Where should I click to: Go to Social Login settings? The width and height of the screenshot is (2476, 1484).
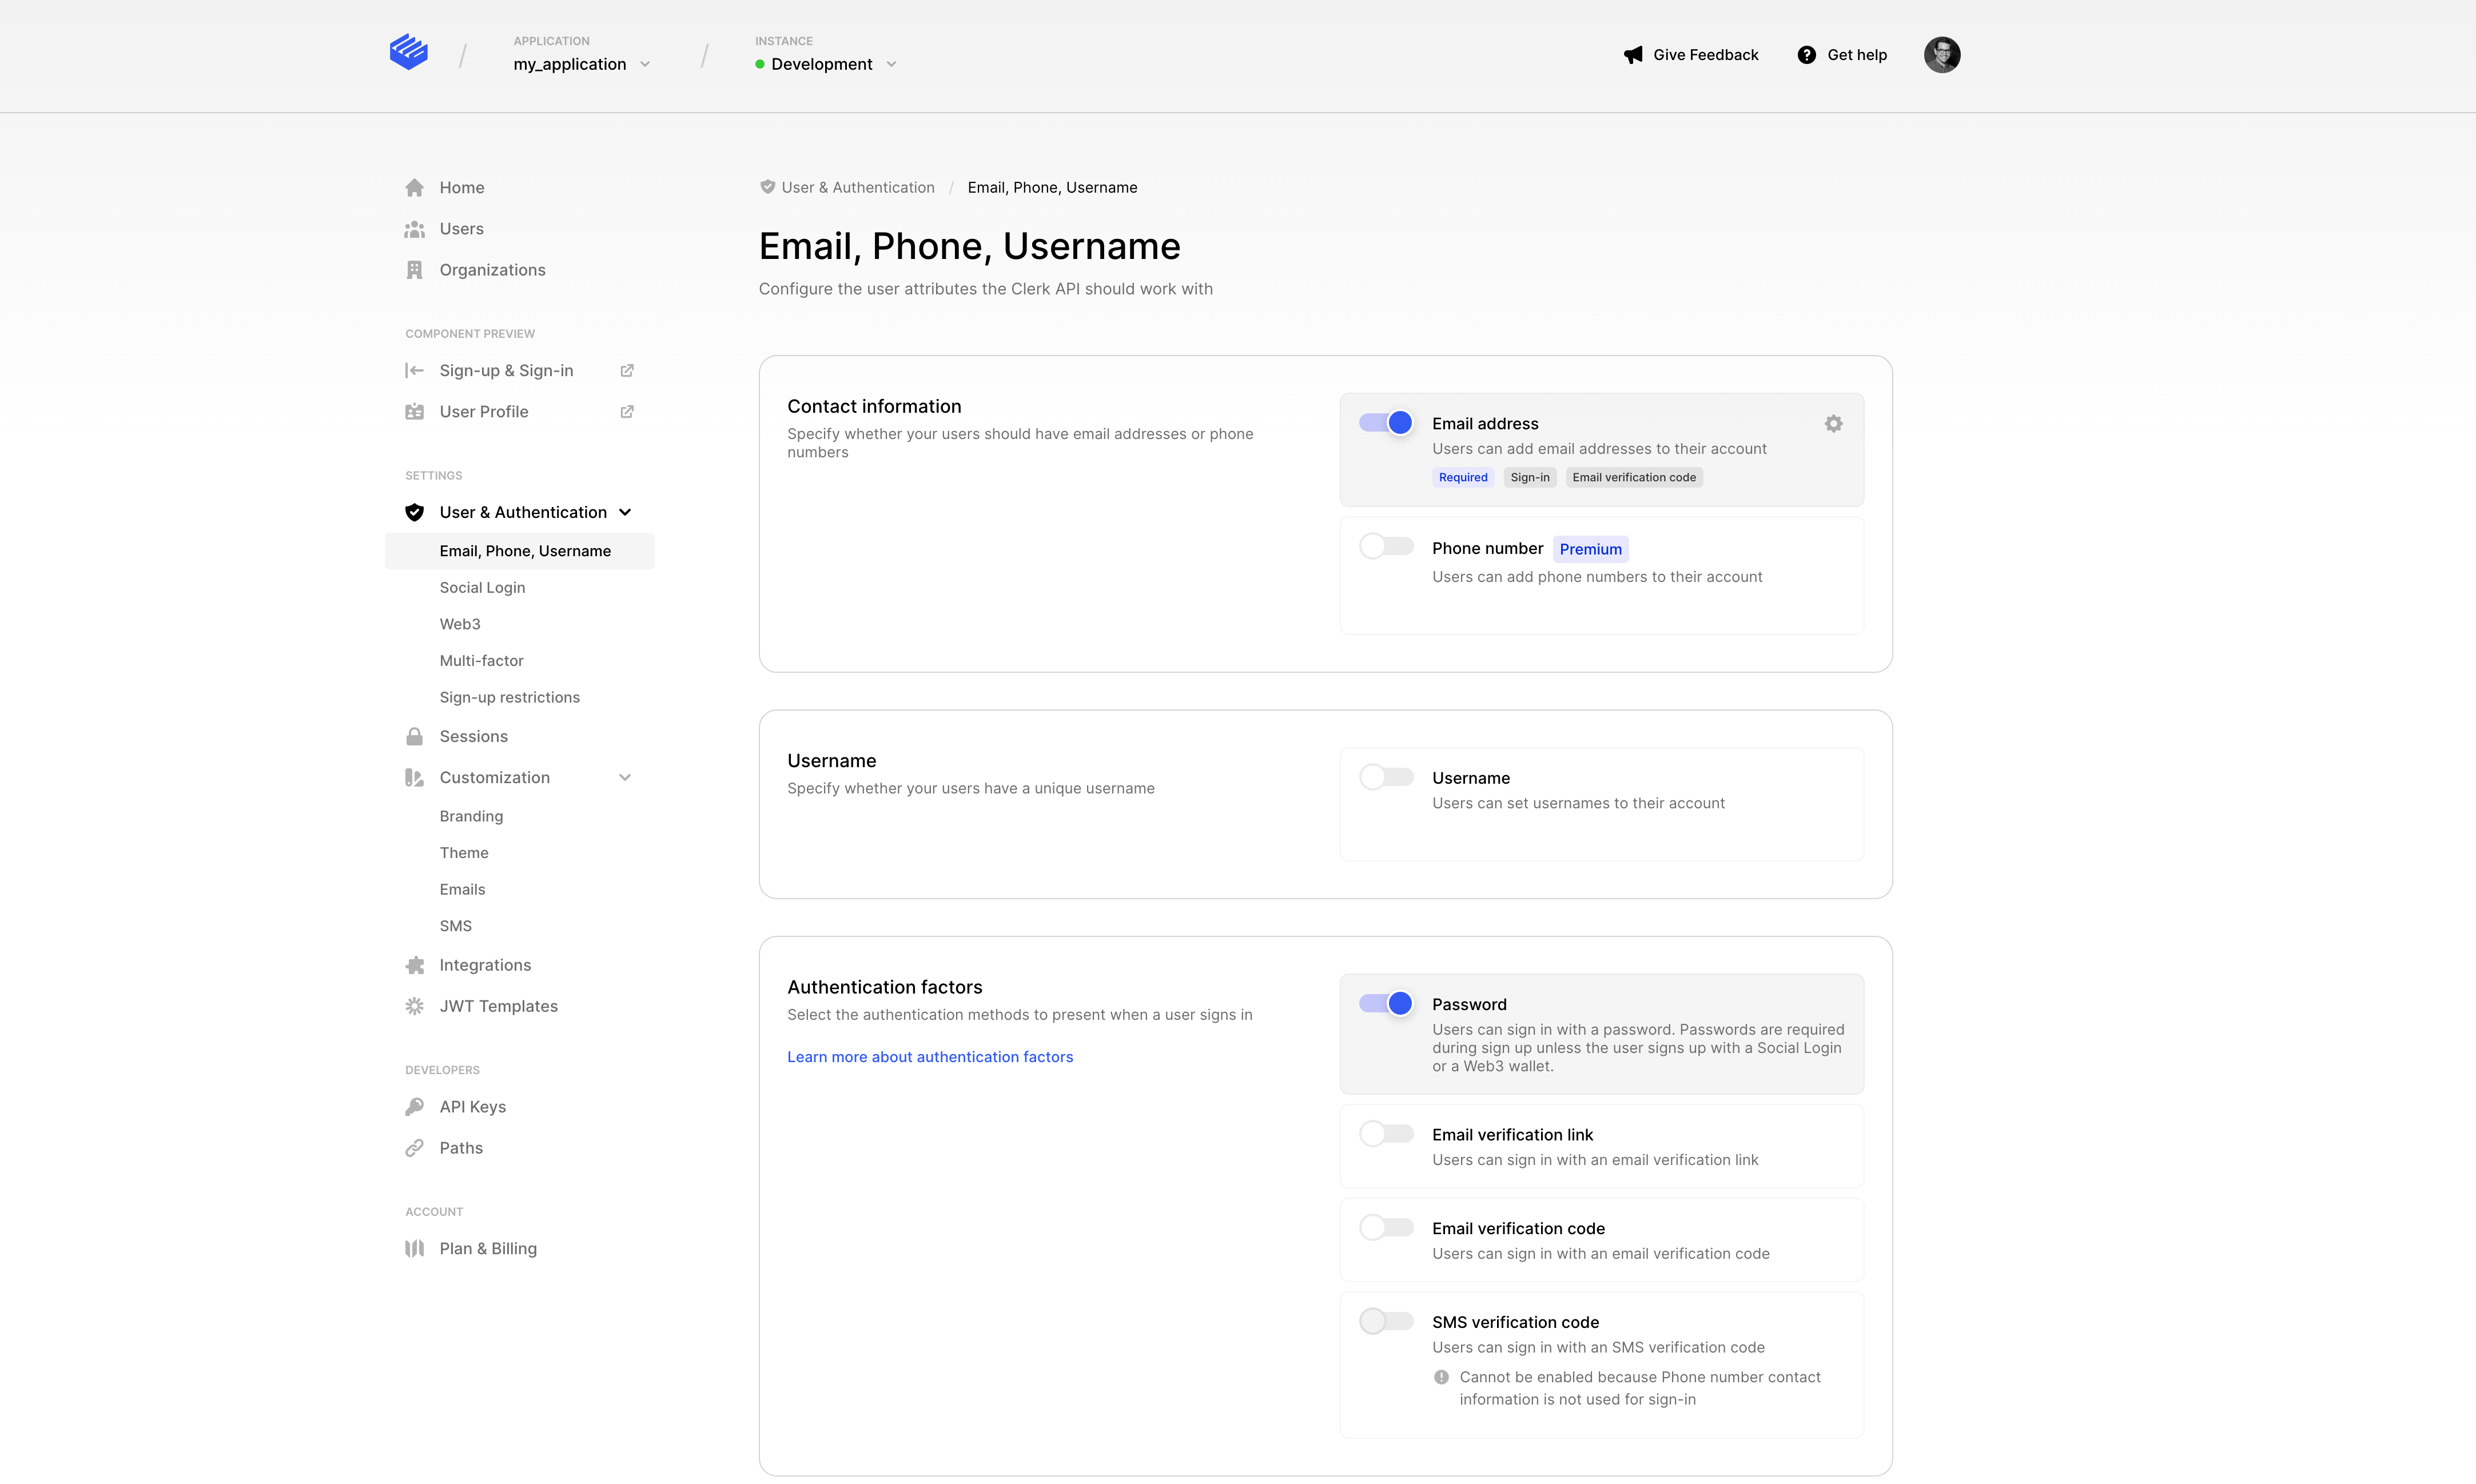482,588
